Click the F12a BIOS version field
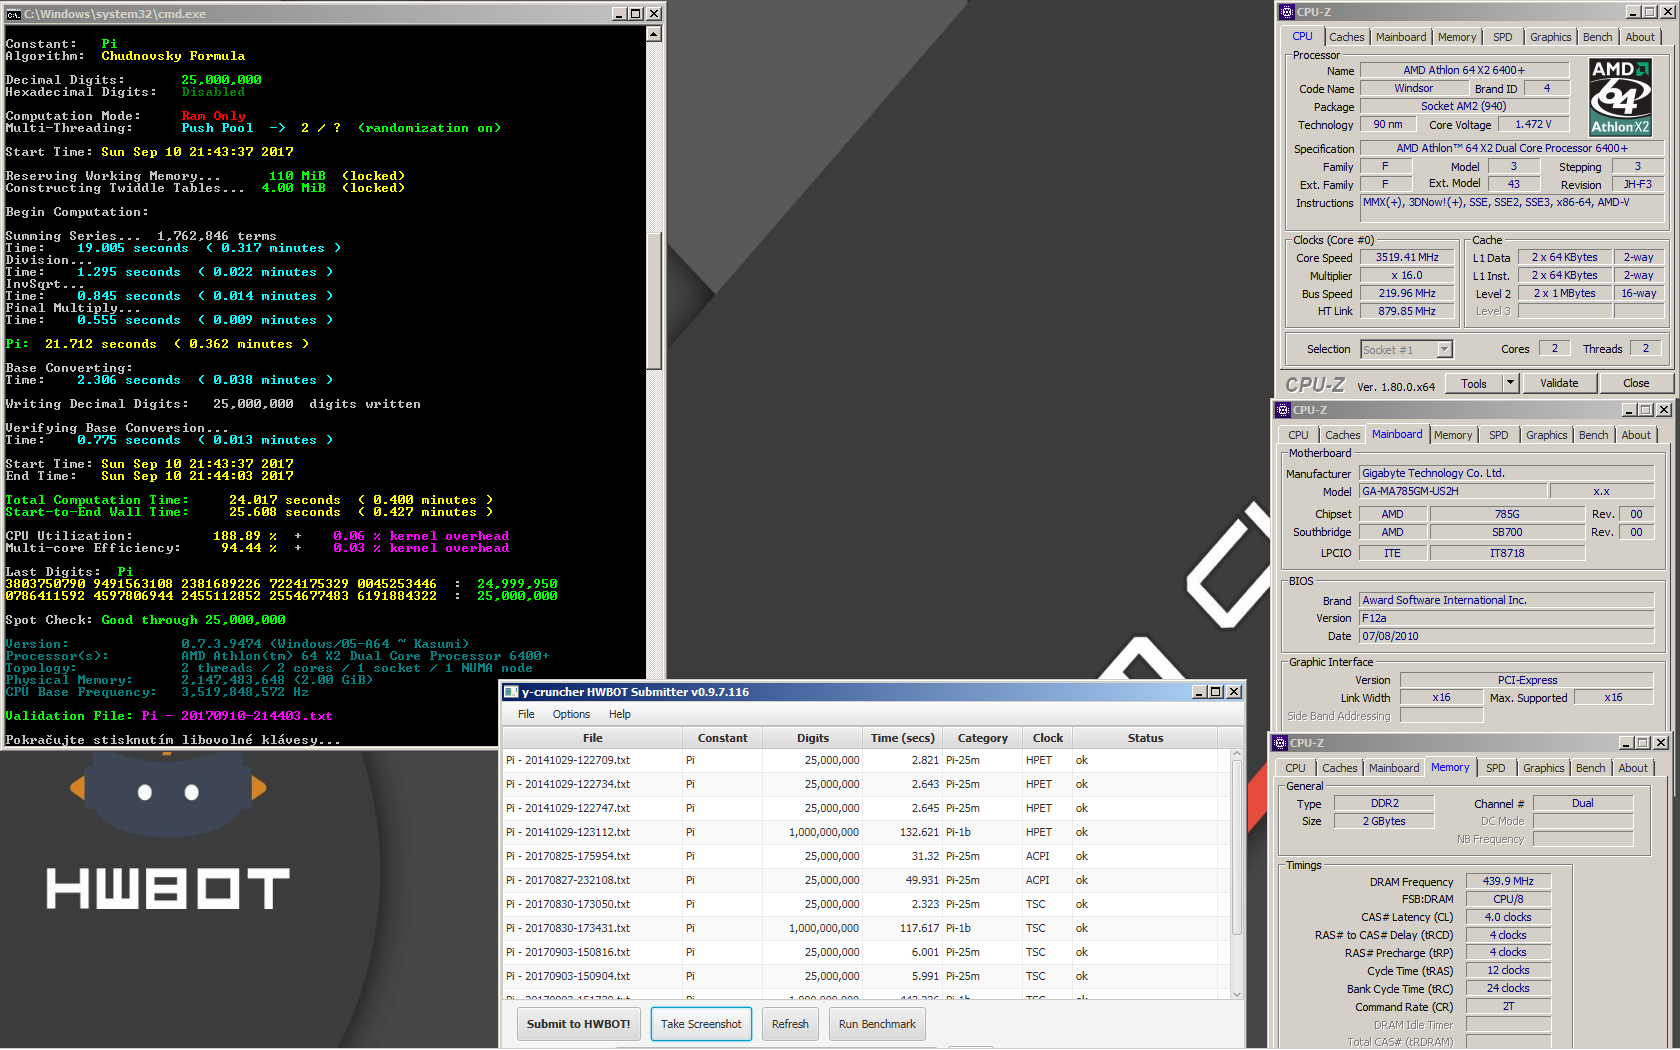This screenshot has height=1050, width=1680. pos(1507,618)
